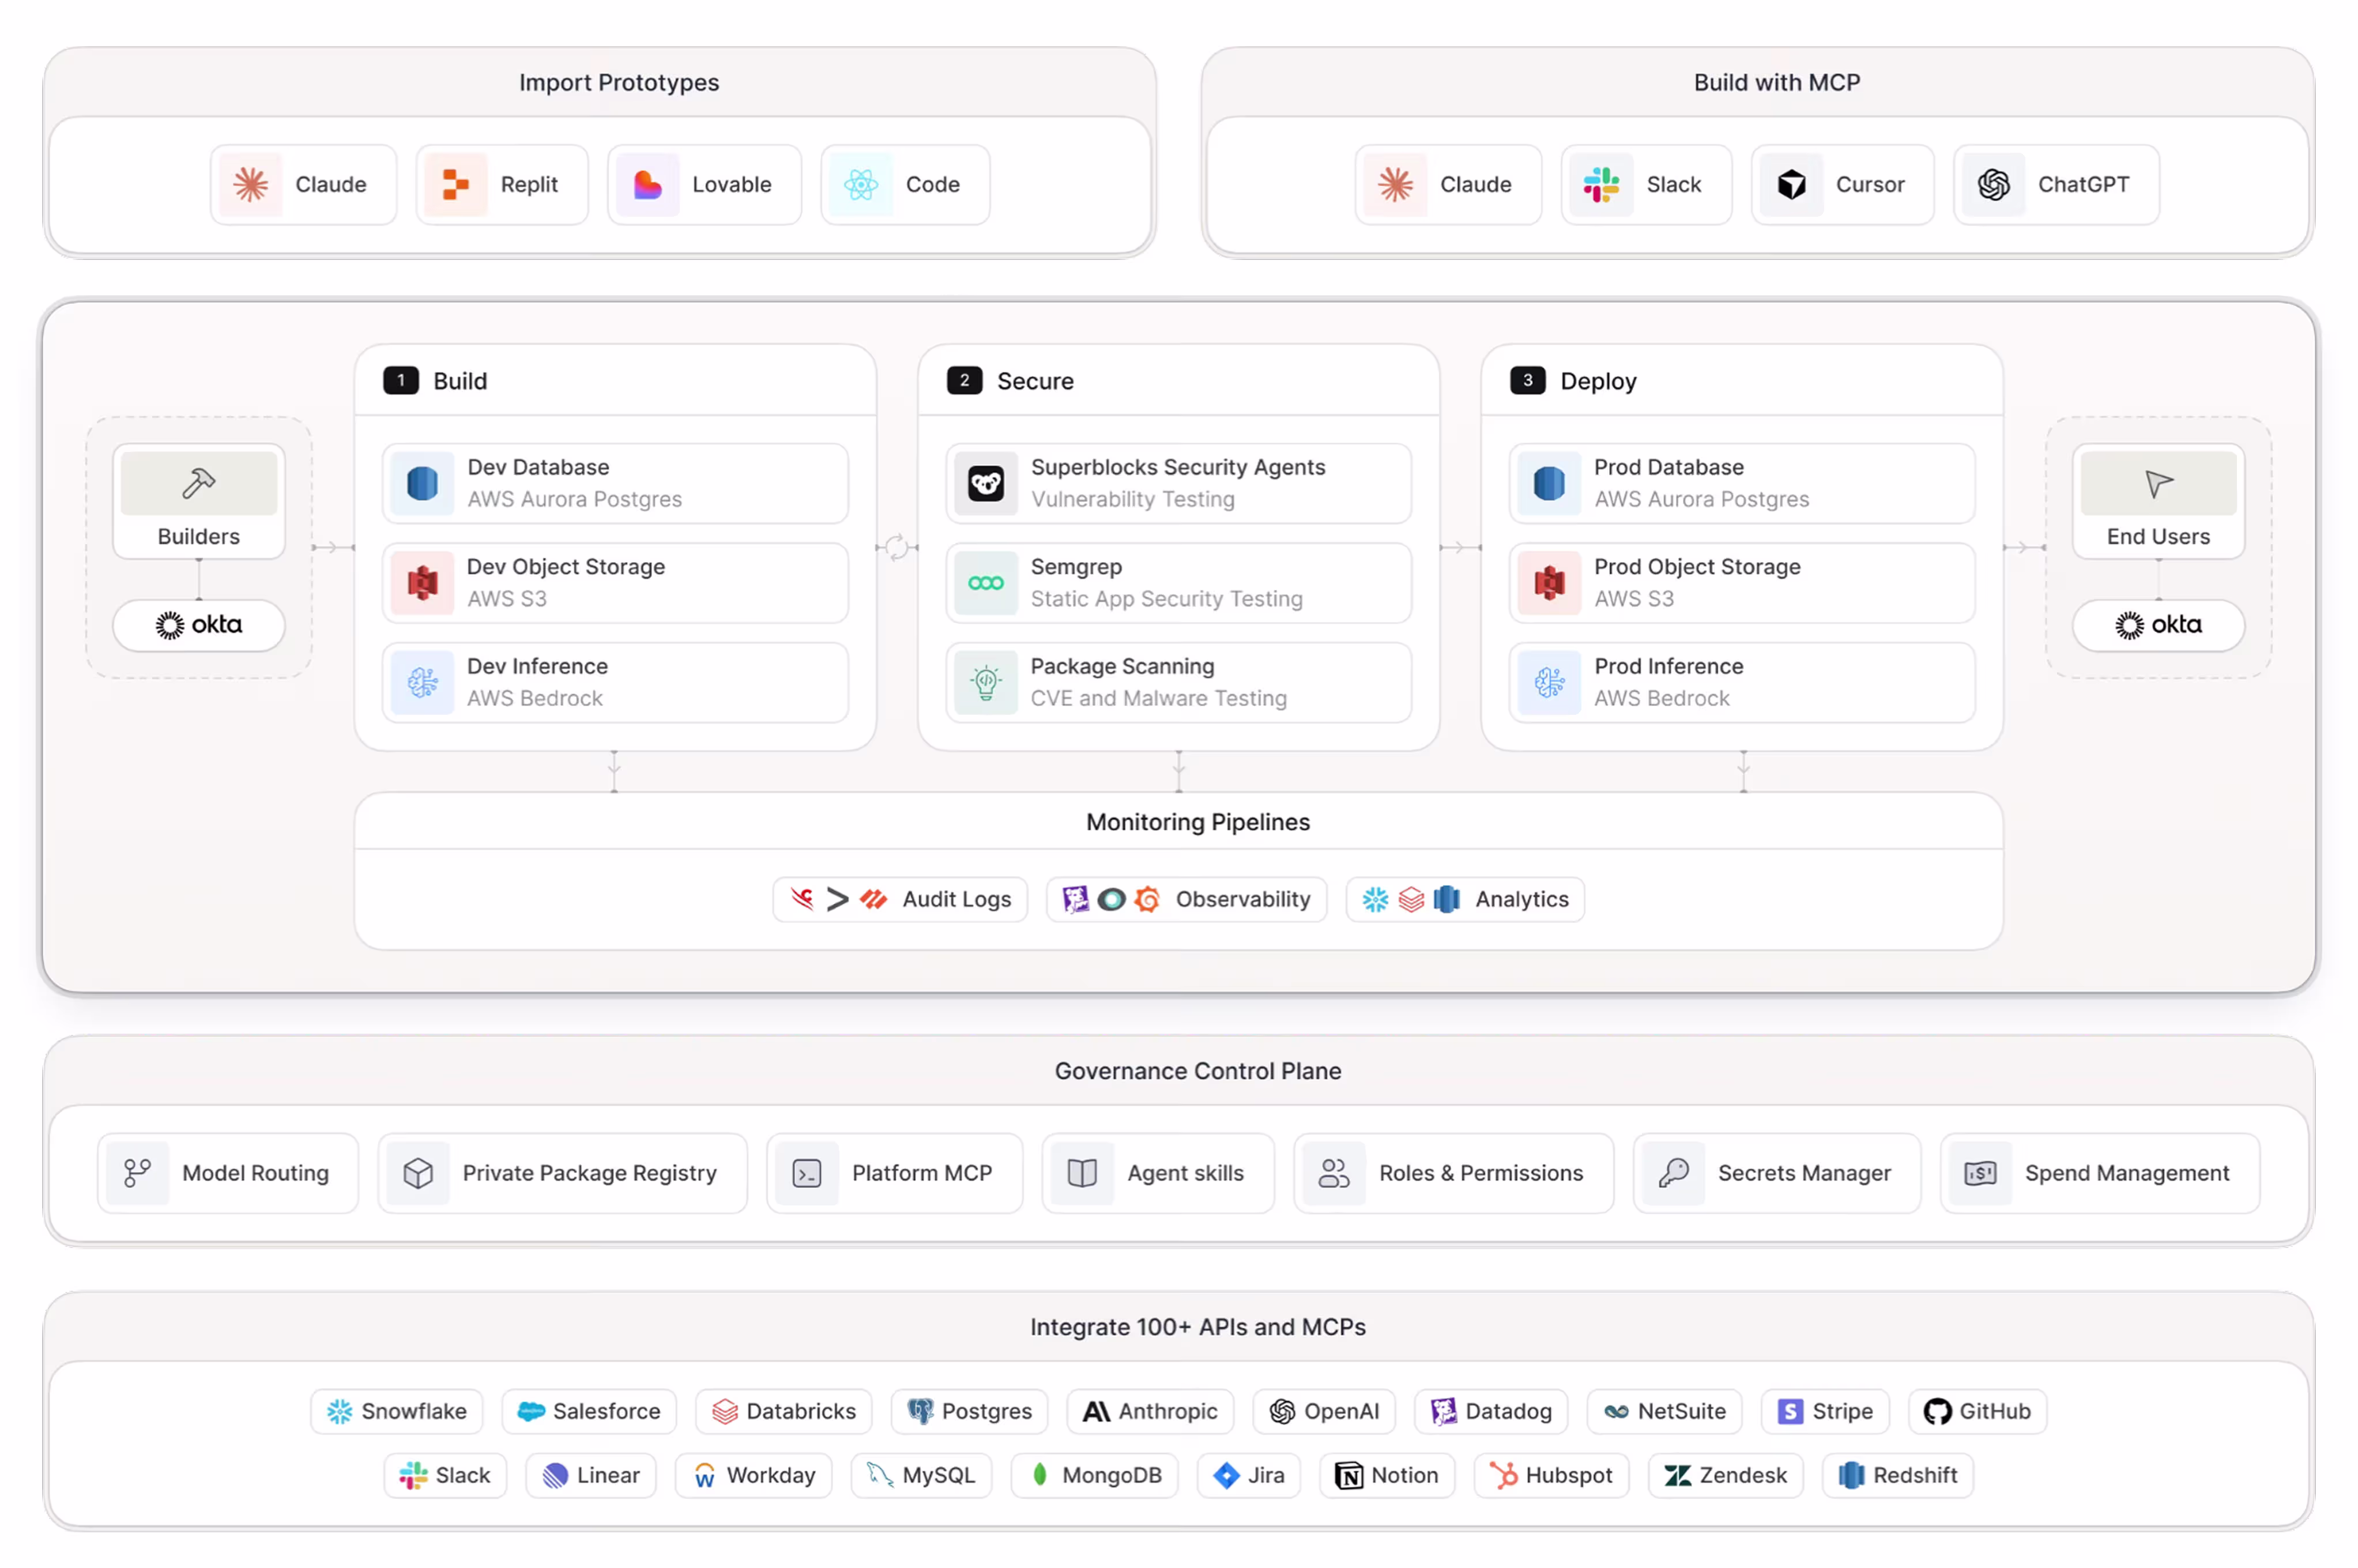Click the Roles & Permissions people icon

tap(1334, 1173)
